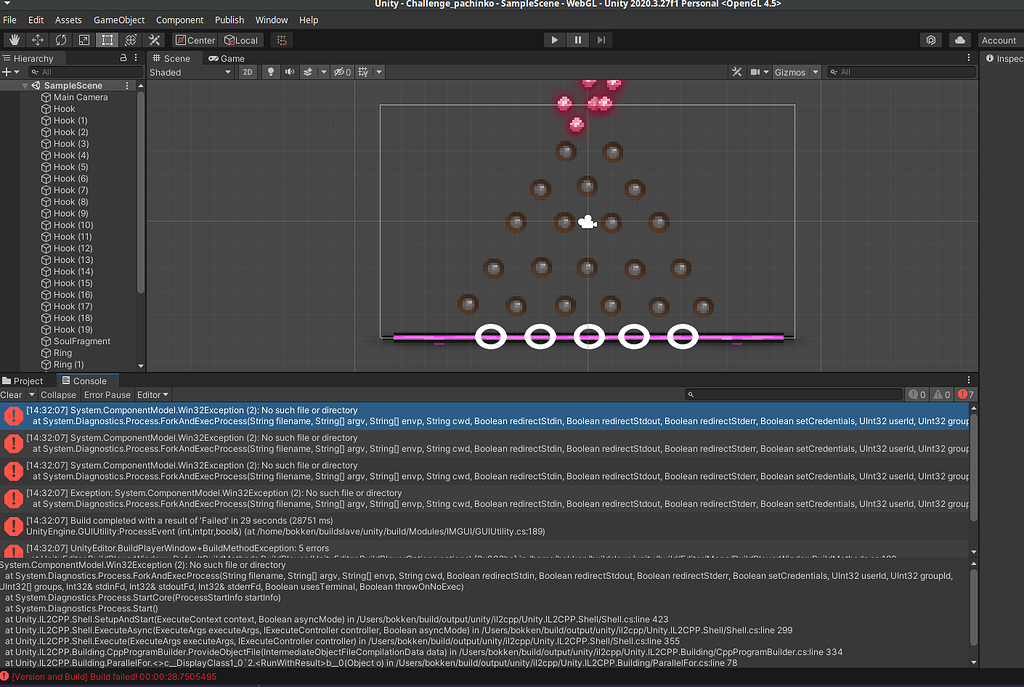Open the Shaded draw mode dropdown
The width and height of the screenshot is (1024, 687).
tap(190, 71)
